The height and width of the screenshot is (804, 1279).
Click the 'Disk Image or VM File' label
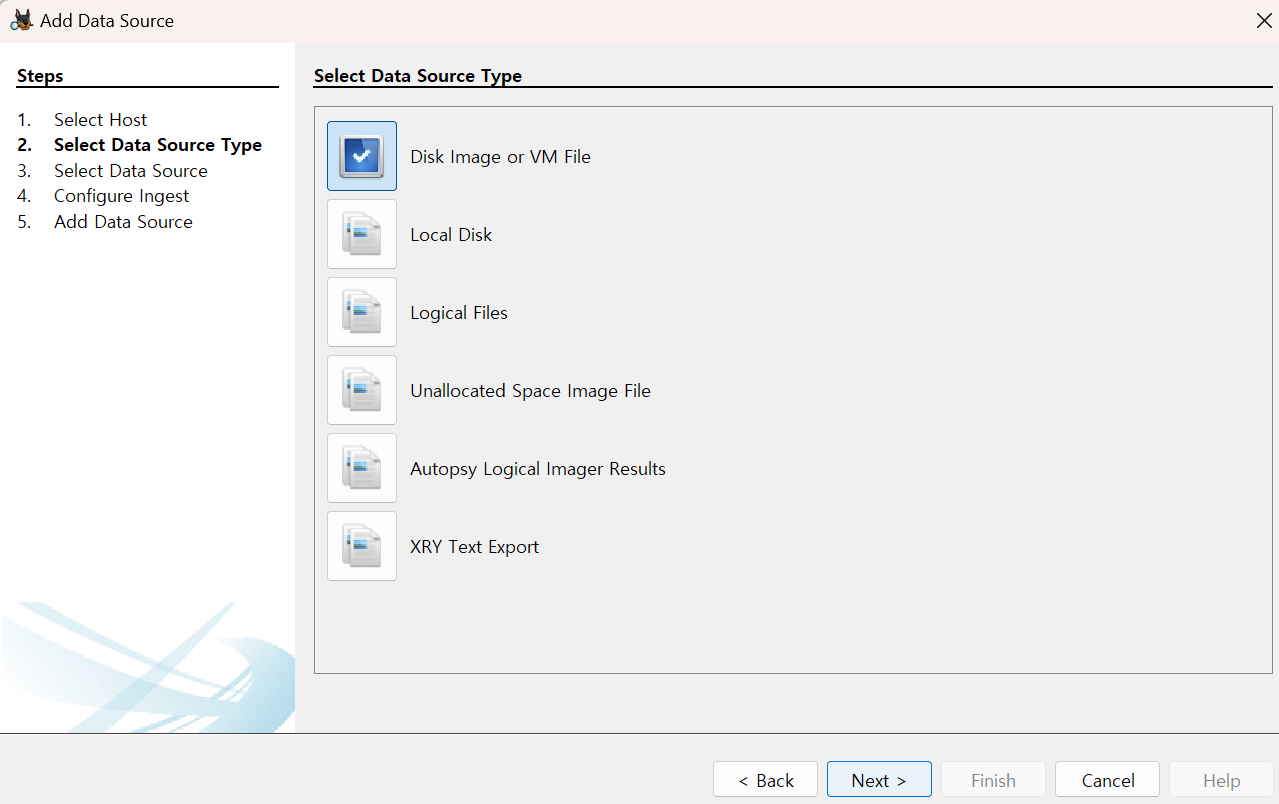(x=500, y=157)
